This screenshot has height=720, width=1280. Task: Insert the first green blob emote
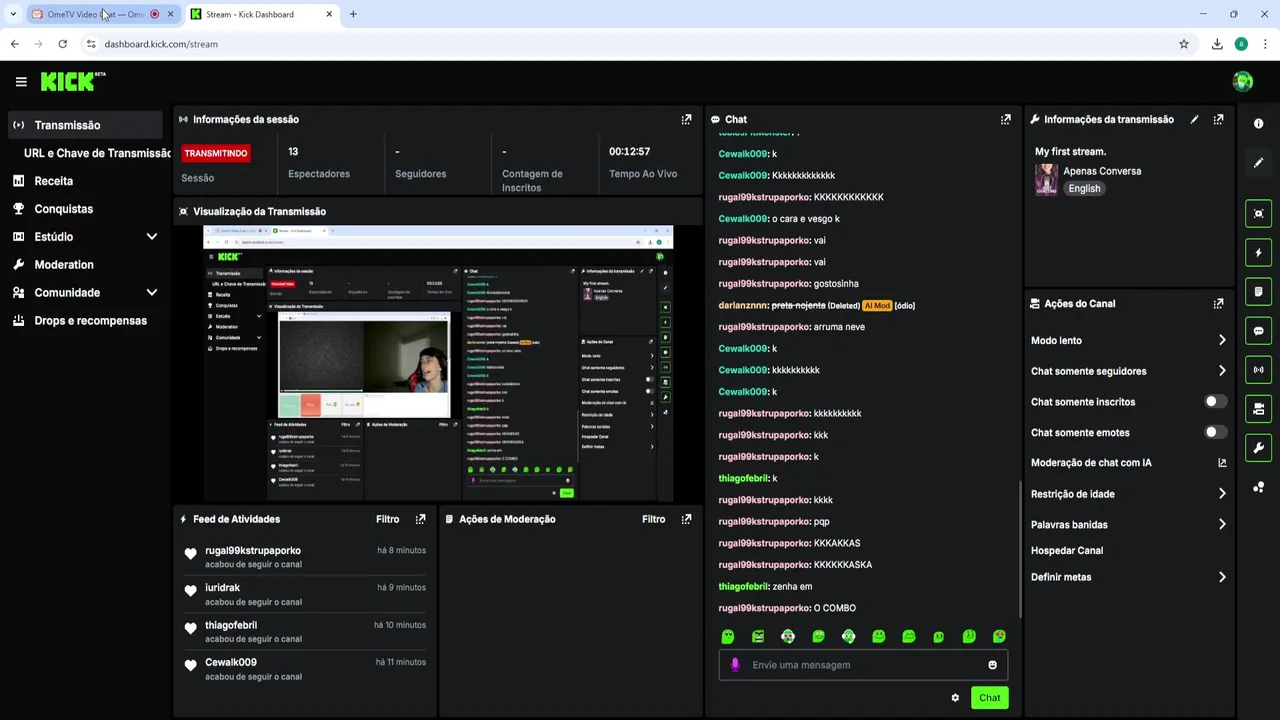coord(728,636)
